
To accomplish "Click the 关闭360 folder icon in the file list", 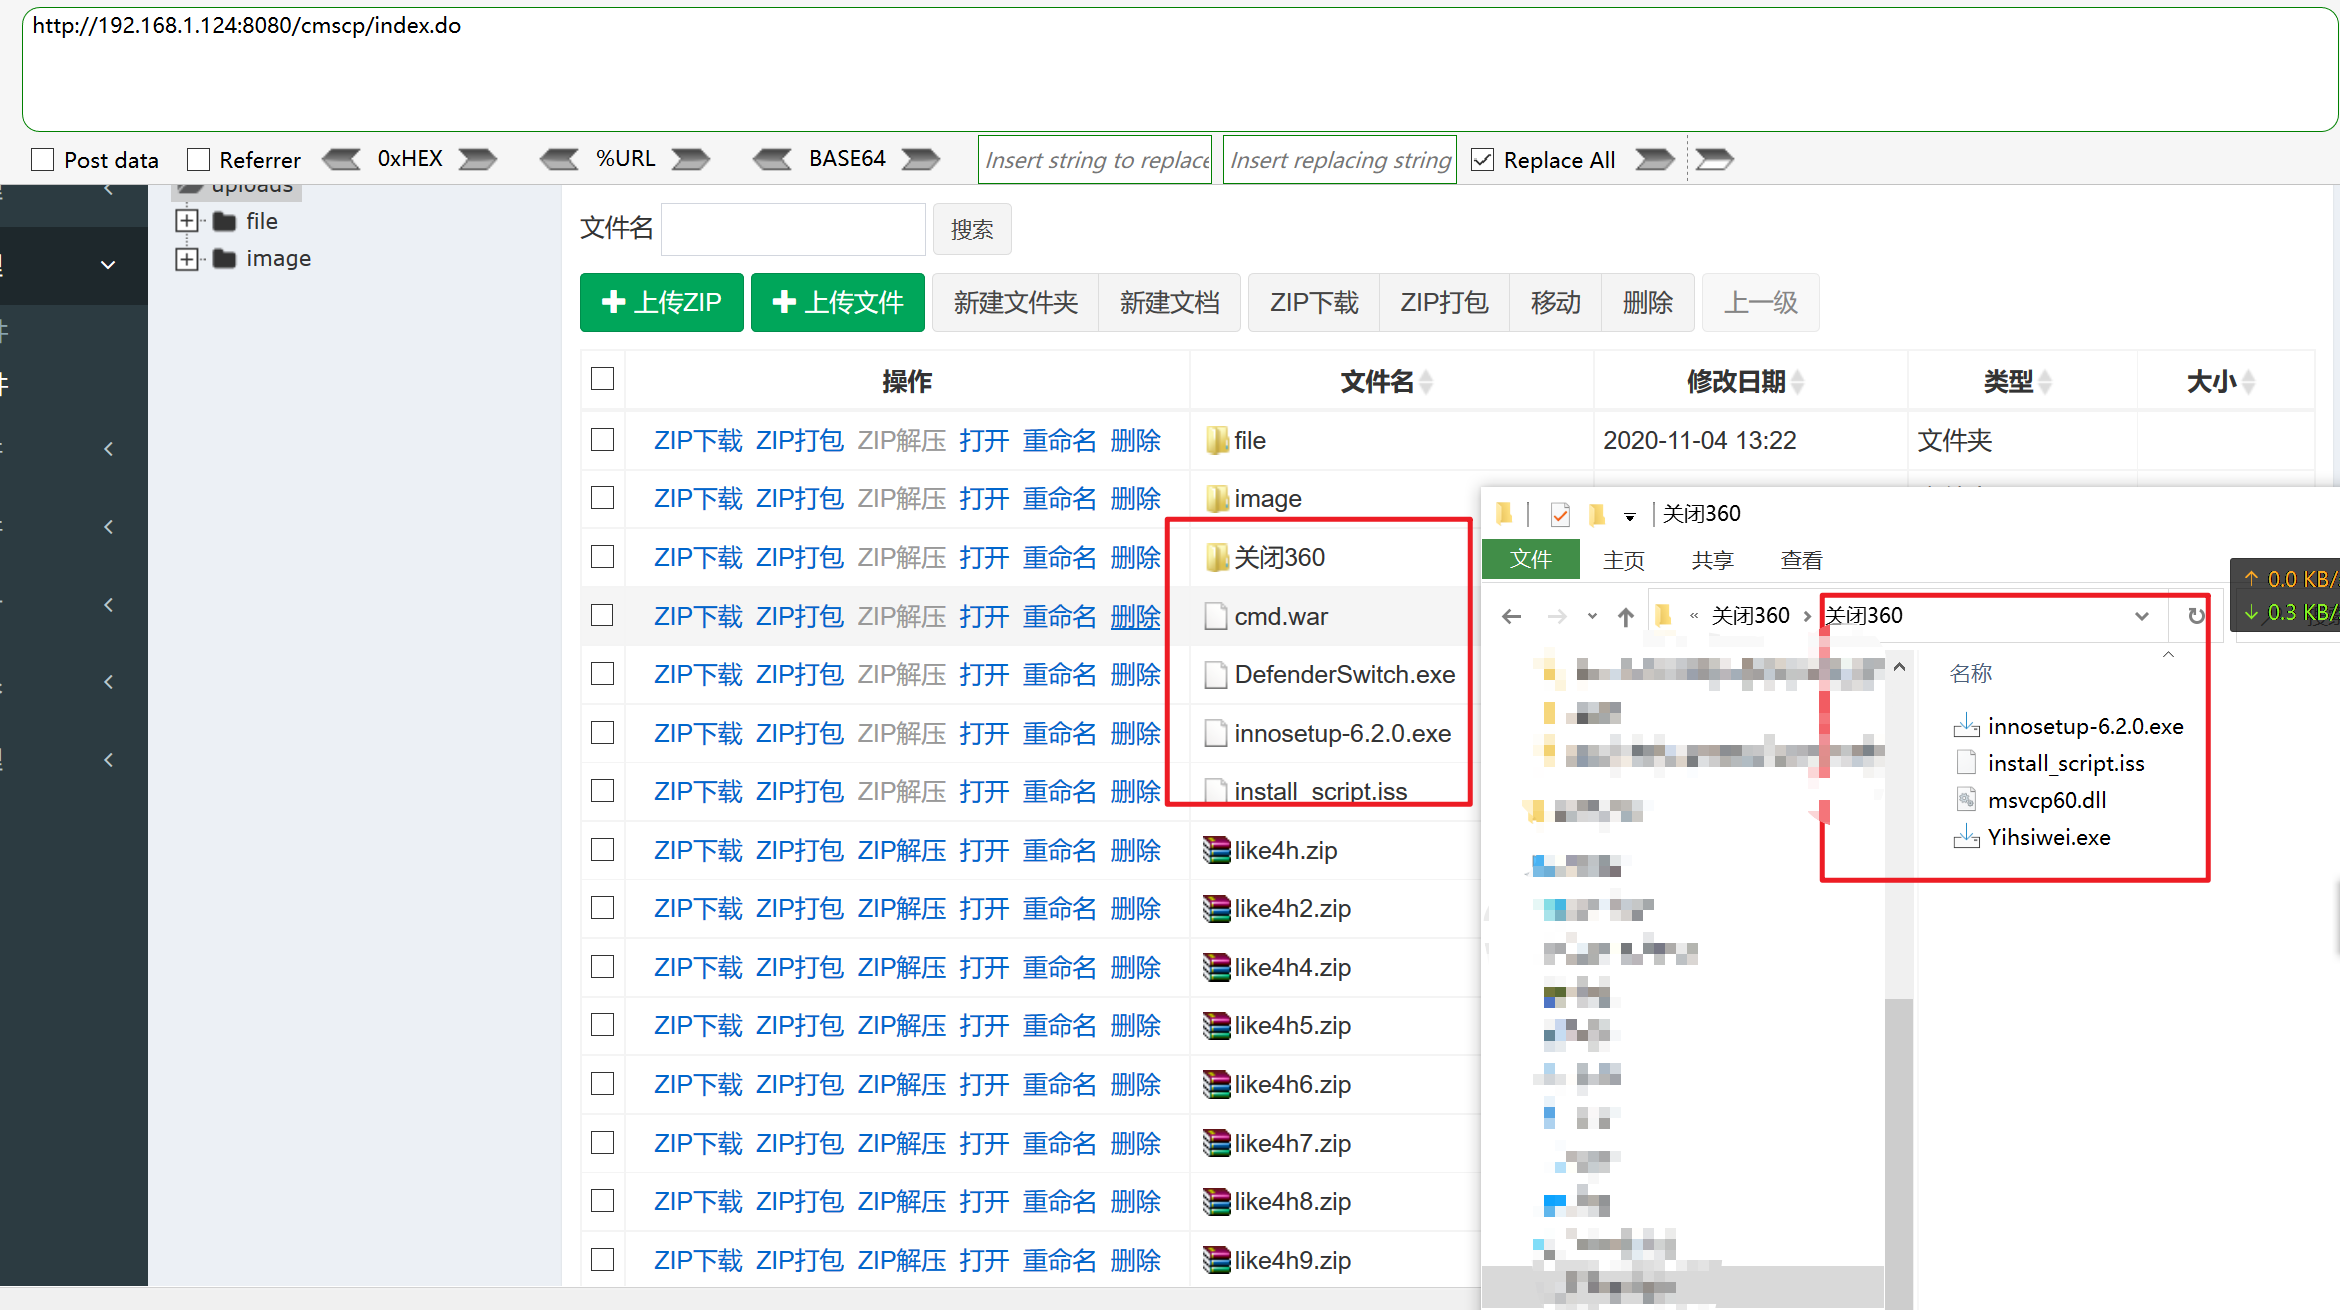I will [x=1216, y=558].
